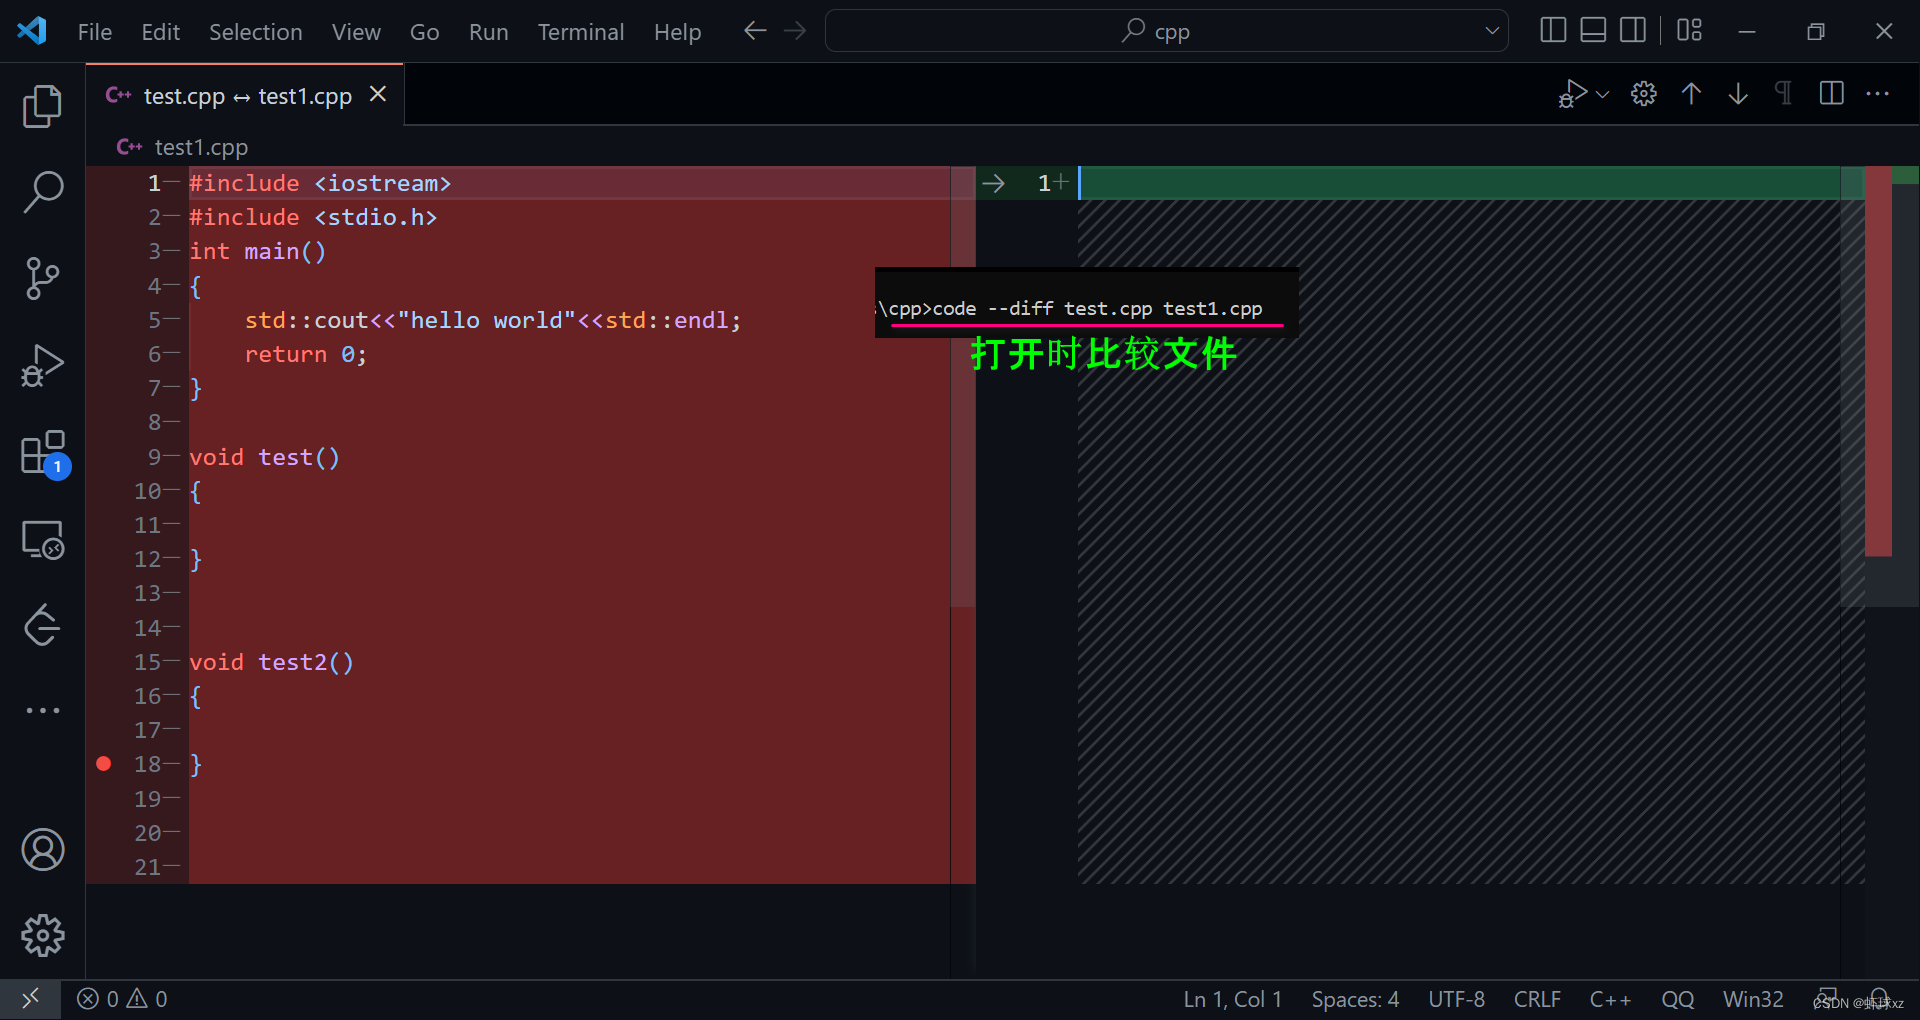This screenshot has width=1920, height=1020.
Task: Open the Source Control view
Action: 42,278
